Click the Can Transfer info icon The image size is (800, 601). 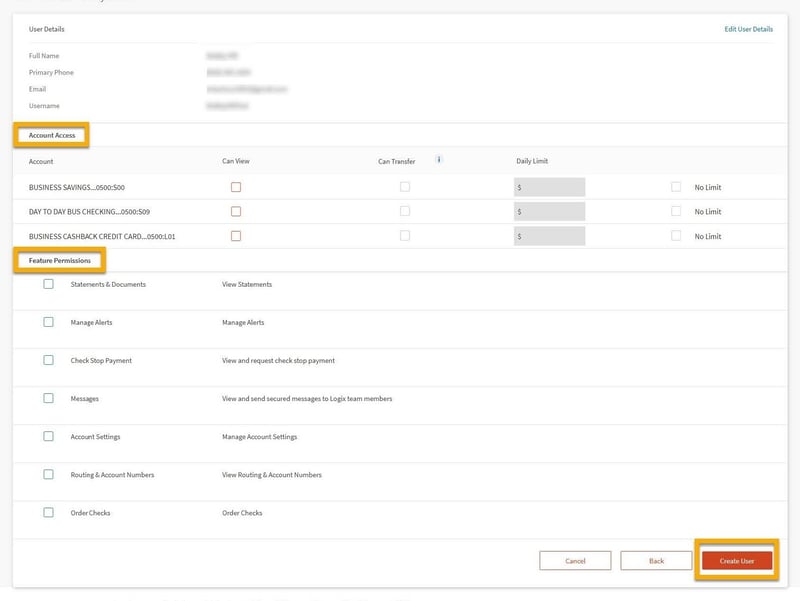click(x=439, y=160)
